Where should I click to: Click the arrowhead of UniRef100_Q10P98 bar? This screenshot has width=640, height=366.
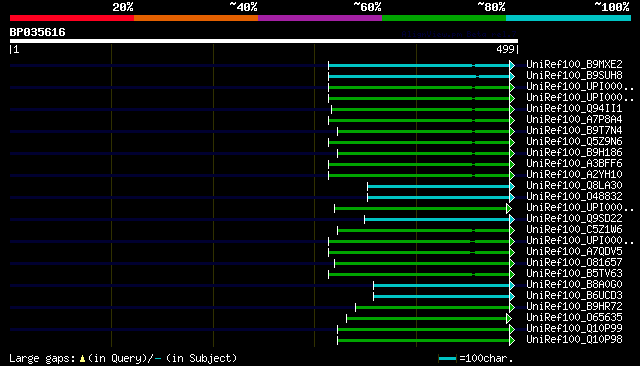point(512,340)
